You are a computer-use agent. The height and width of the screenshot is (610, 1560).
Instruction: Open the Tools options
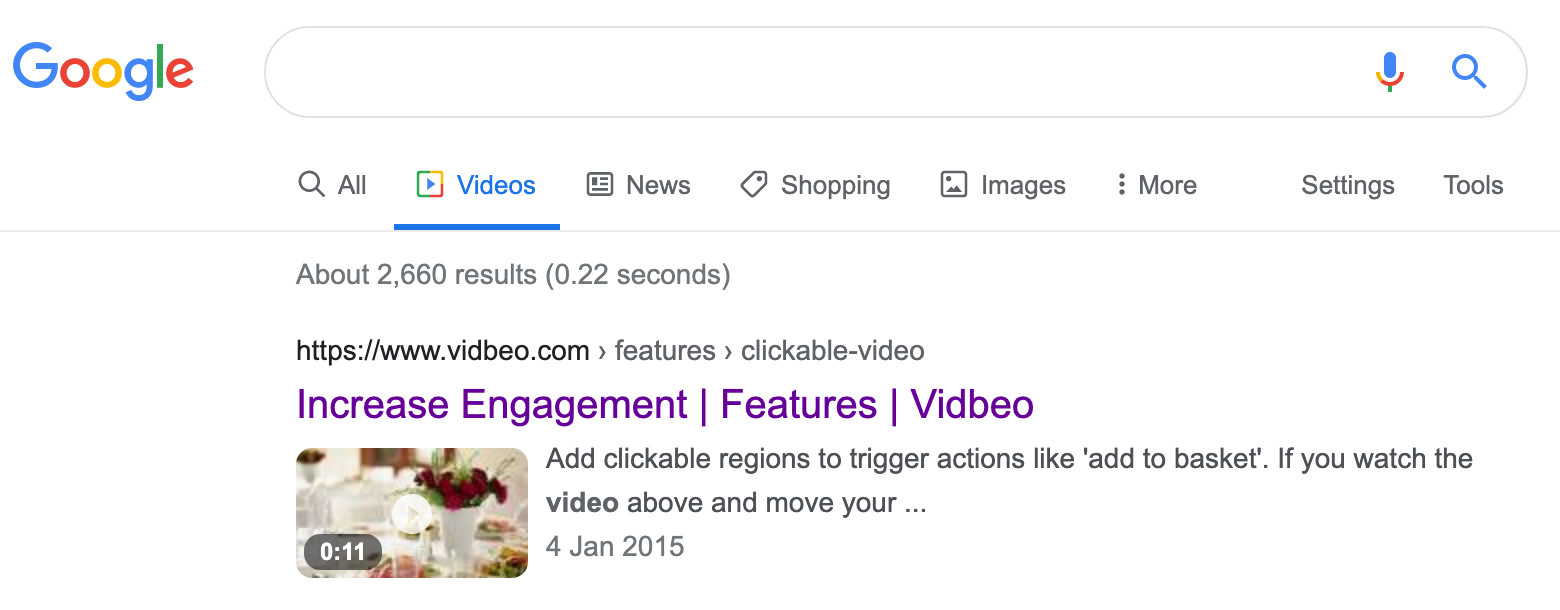(1472, 185)
